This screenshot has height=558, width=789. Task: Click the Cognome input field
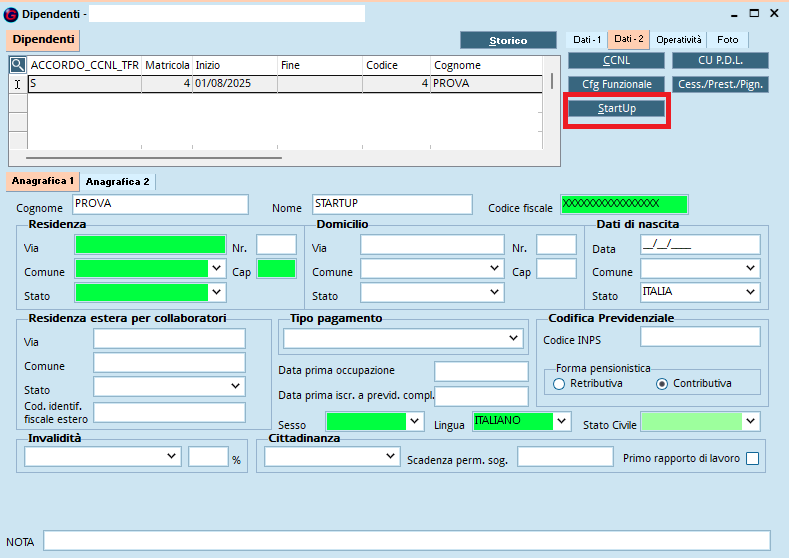161,204
